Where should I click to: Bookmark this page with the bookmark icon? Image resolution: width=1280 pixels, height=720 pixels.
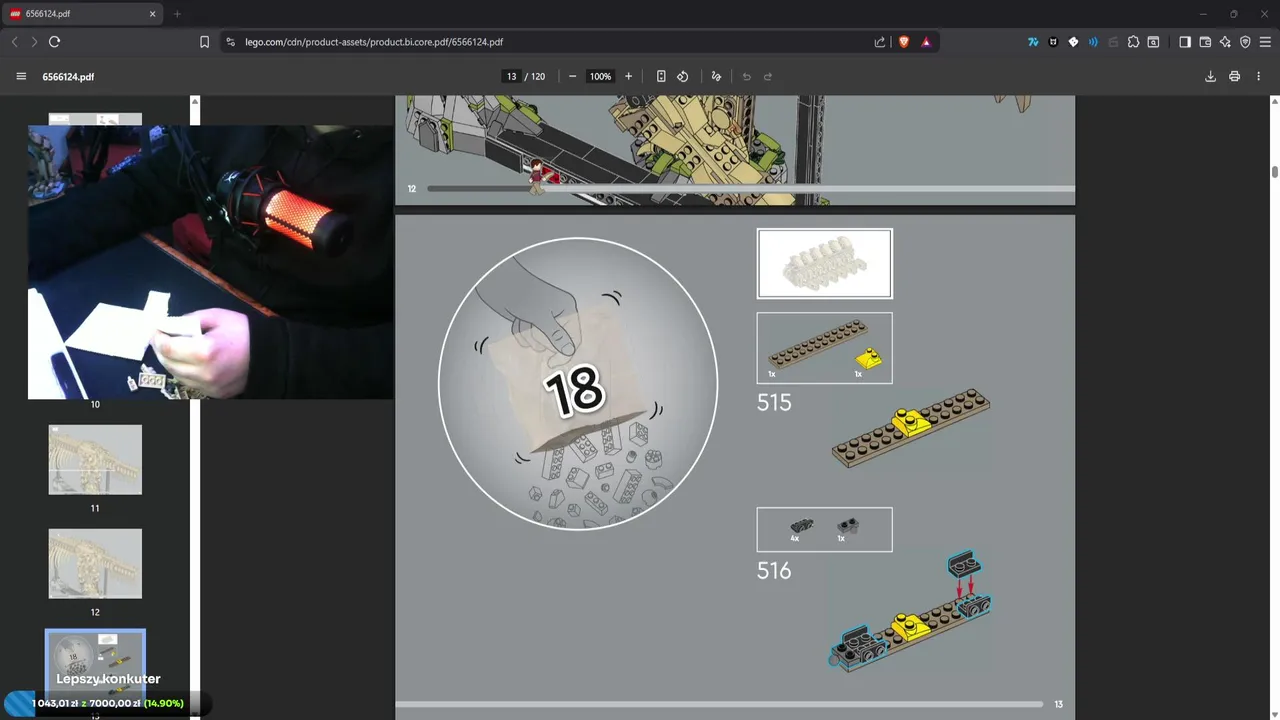(x=204, y=42)
